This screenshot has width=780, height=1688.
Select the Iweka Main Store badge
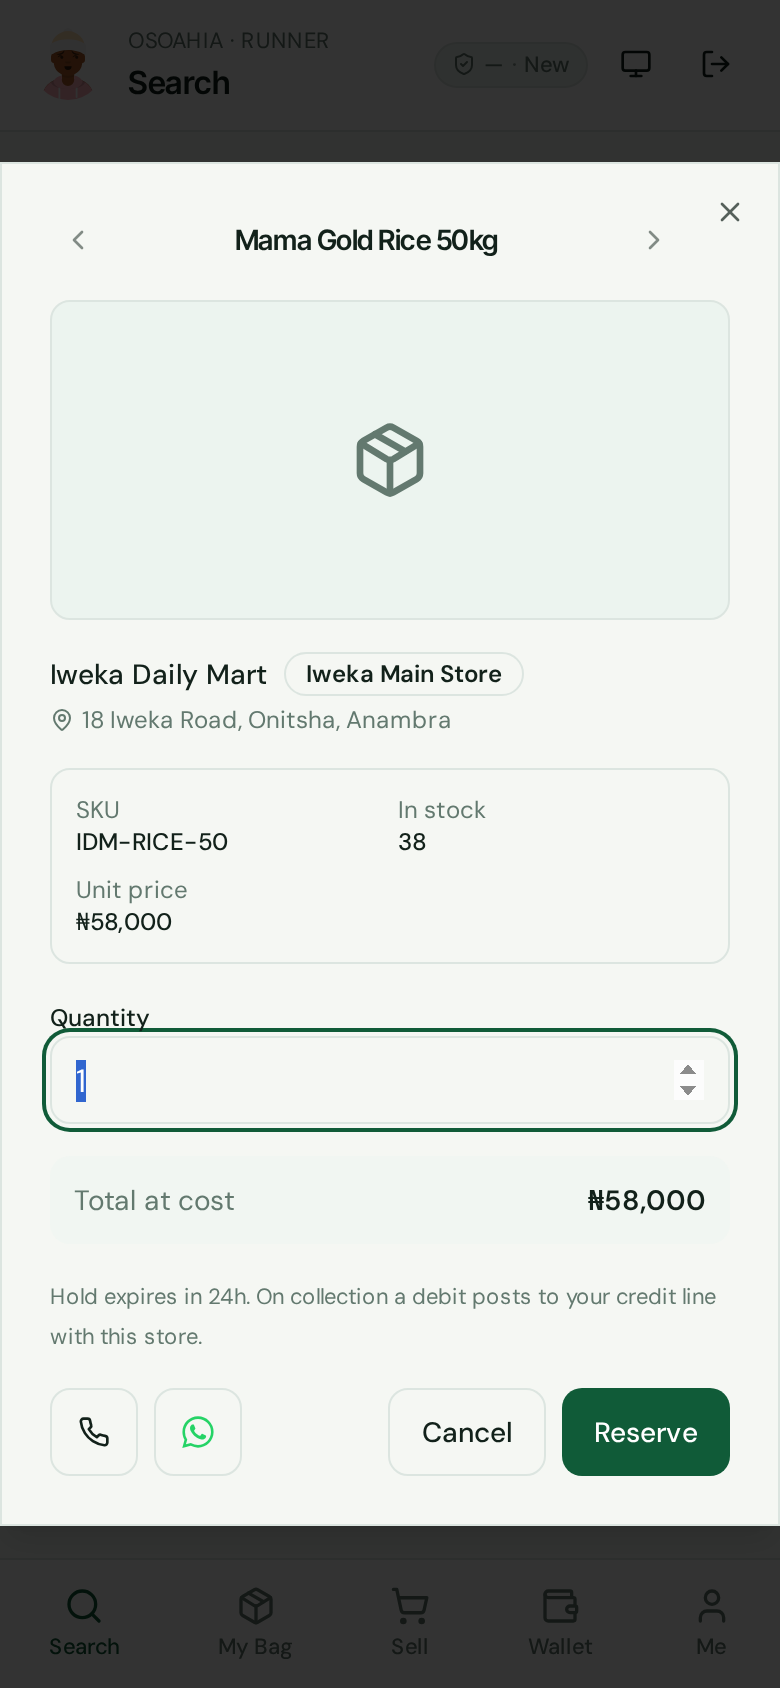tap(404, 674)
